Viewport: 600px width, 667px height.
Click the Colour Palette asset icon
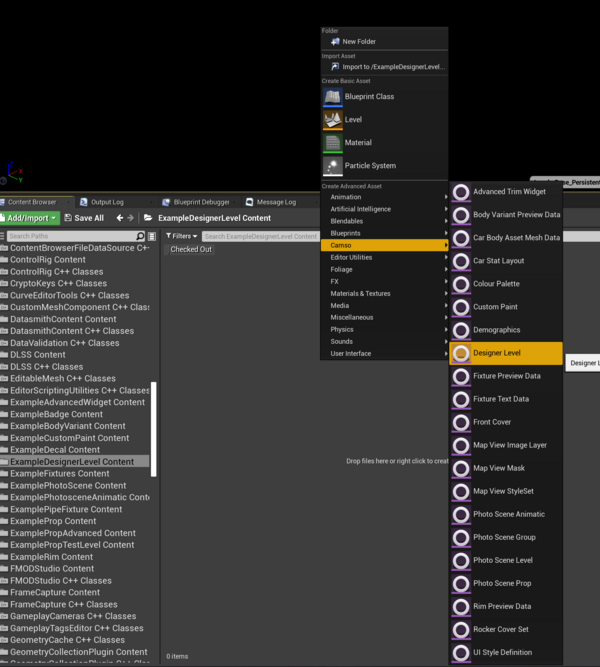click(x=461, y=284)
